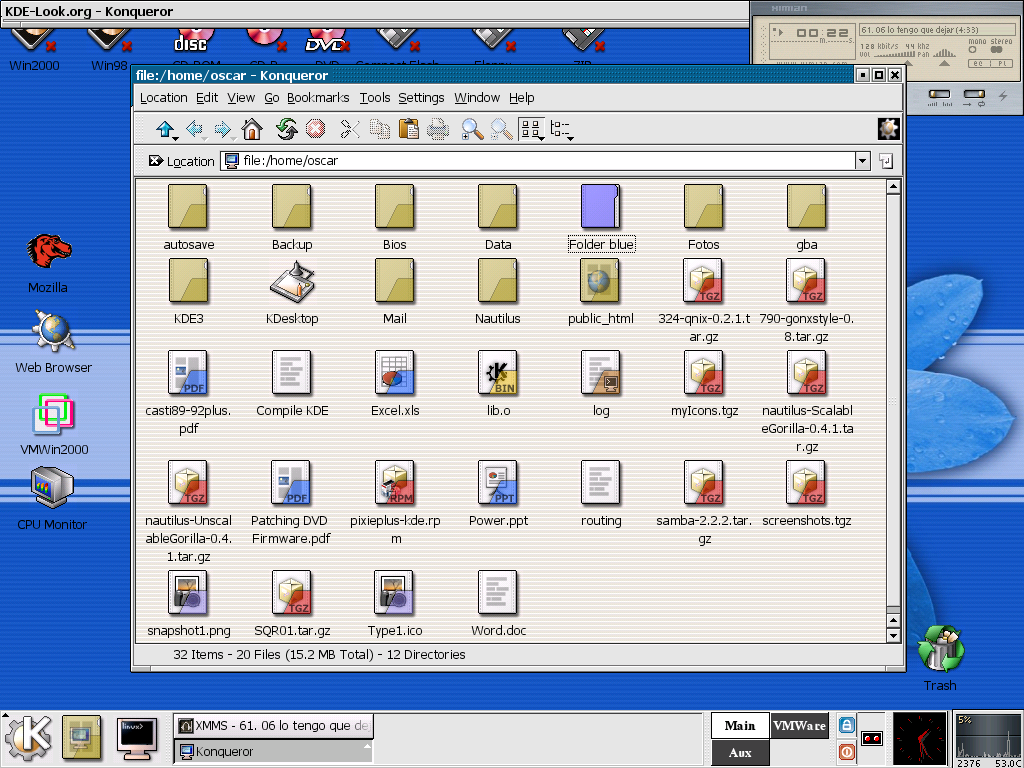Image resolution: width=1024 pixels, height=768 pixels.
Task: Open the Location bar history dropdown
Action: pos(863,161)
